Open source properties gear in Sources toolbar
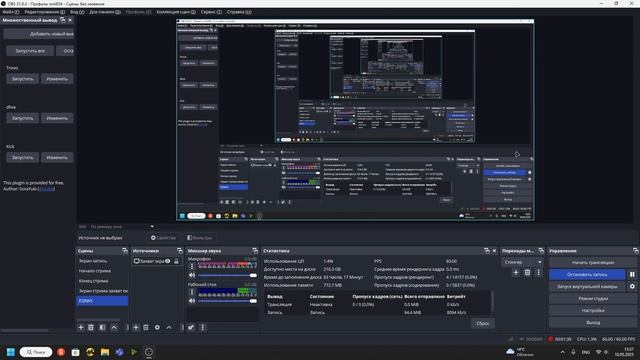640x360 pixels. pos(157,327)
